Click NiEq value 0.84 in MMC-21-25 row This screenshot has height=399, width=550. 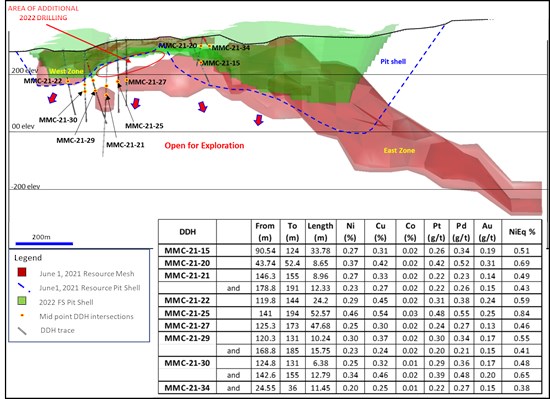522,313
